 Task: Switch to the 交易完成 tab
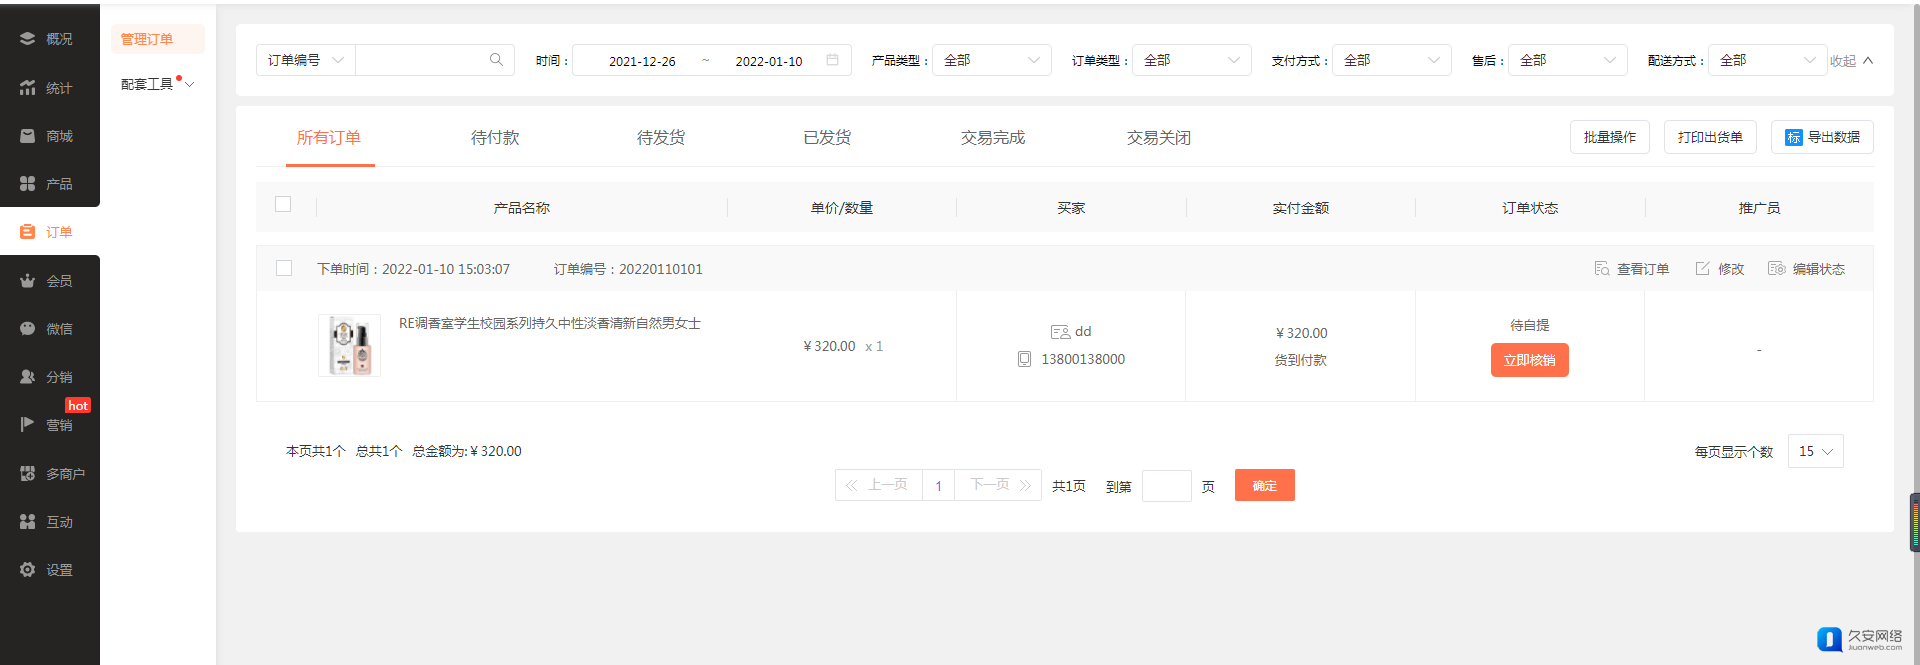click(992, 138)
